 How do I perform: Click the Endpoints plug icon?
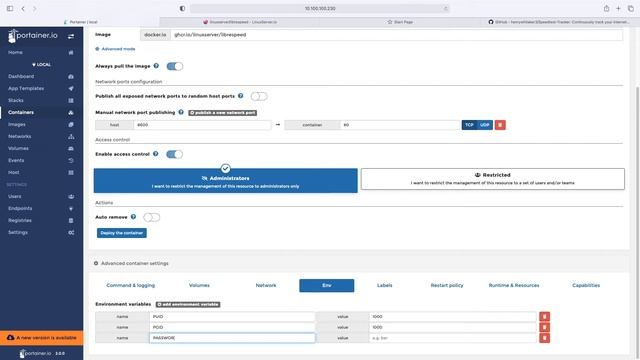[71, 209]
